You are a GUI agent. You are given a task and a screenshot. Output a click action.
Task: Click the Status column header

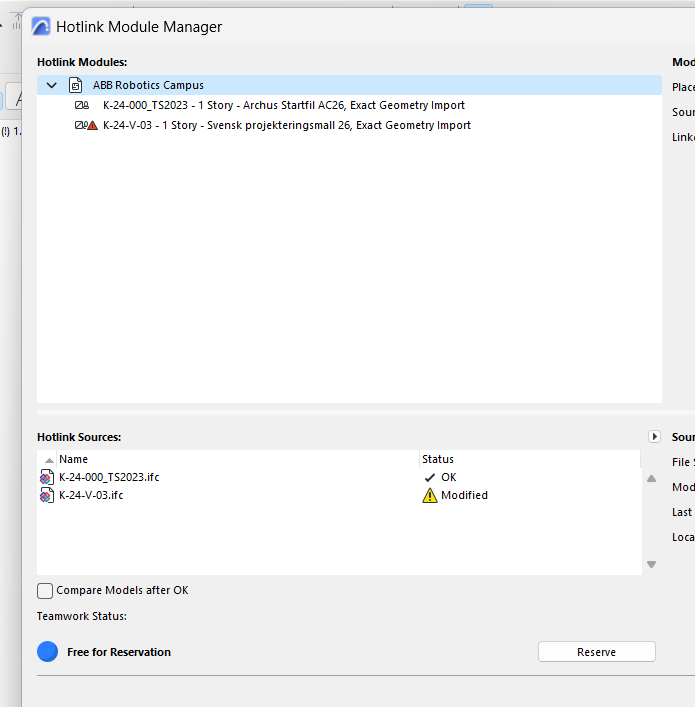[x=438, y=459]
